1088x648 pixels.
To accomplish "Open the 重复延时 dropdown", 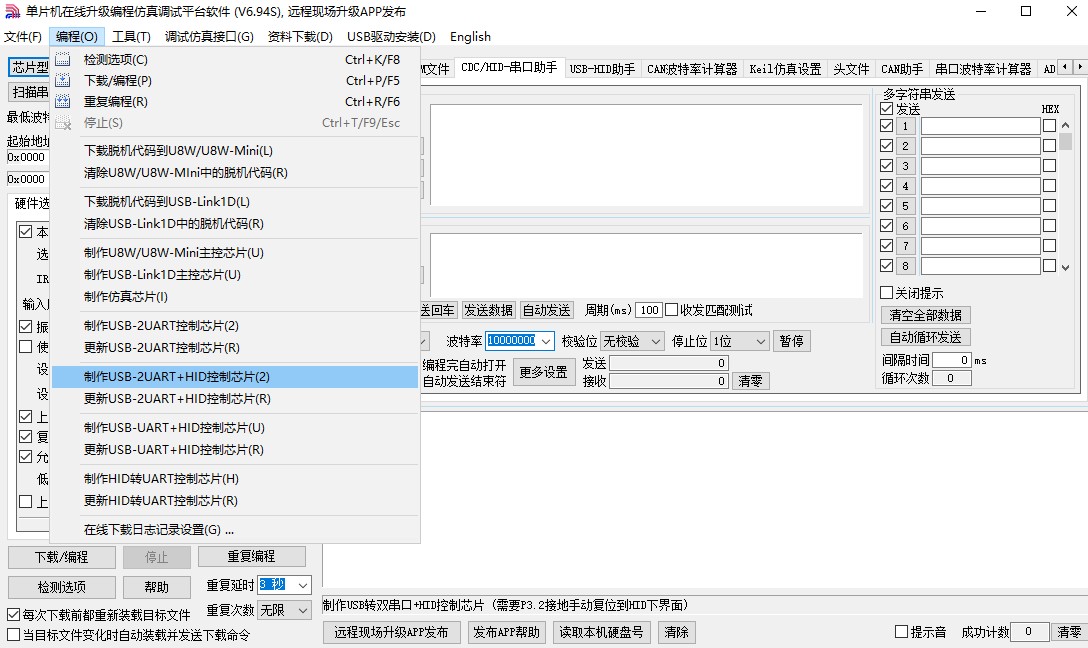I will tap(303, 586).
